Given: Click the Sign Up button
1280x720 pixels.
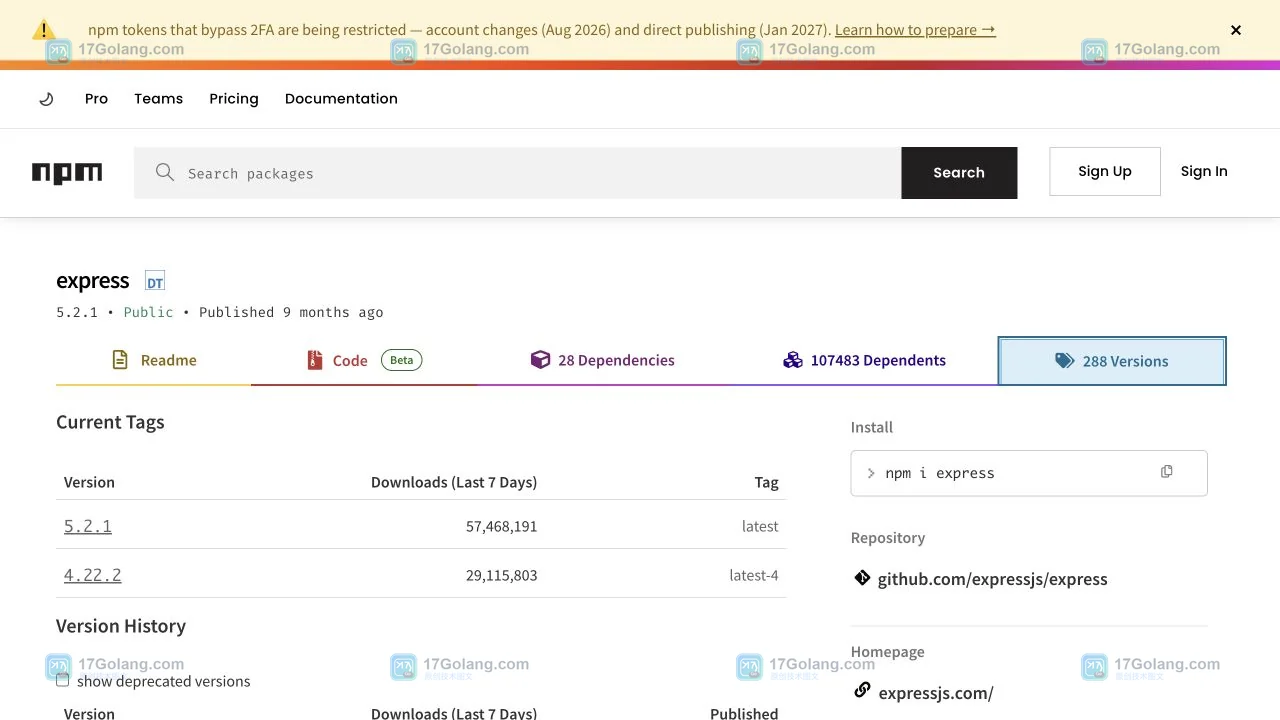Looking at the screenshot, I should pos(1105,172).
